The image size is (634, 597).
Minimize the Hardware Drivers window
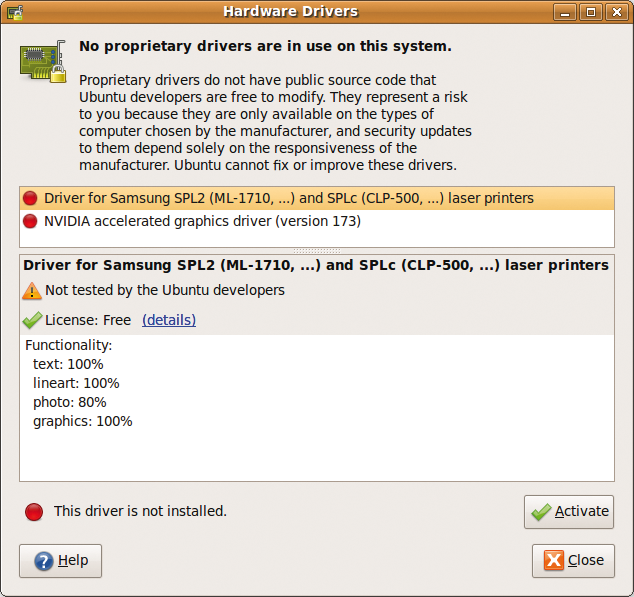pyautogui.click(x=565, y=12)
